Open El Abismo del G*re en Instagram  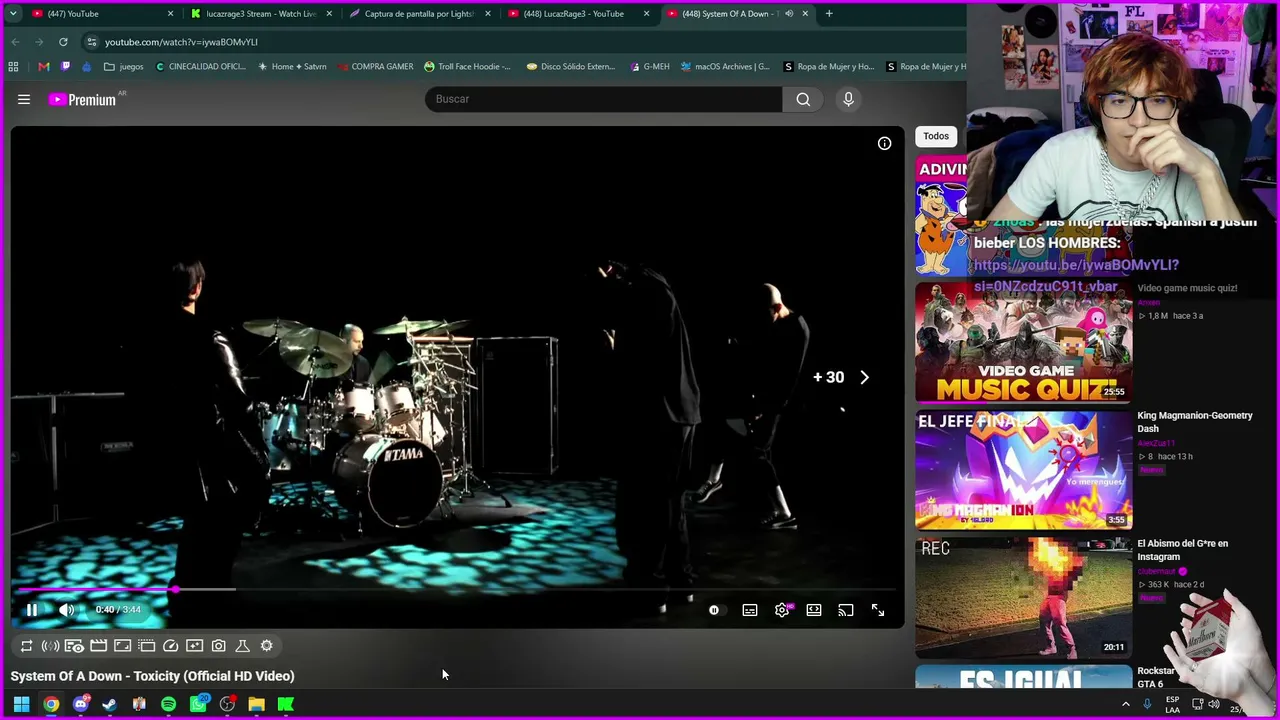(x=1183, y=550)
